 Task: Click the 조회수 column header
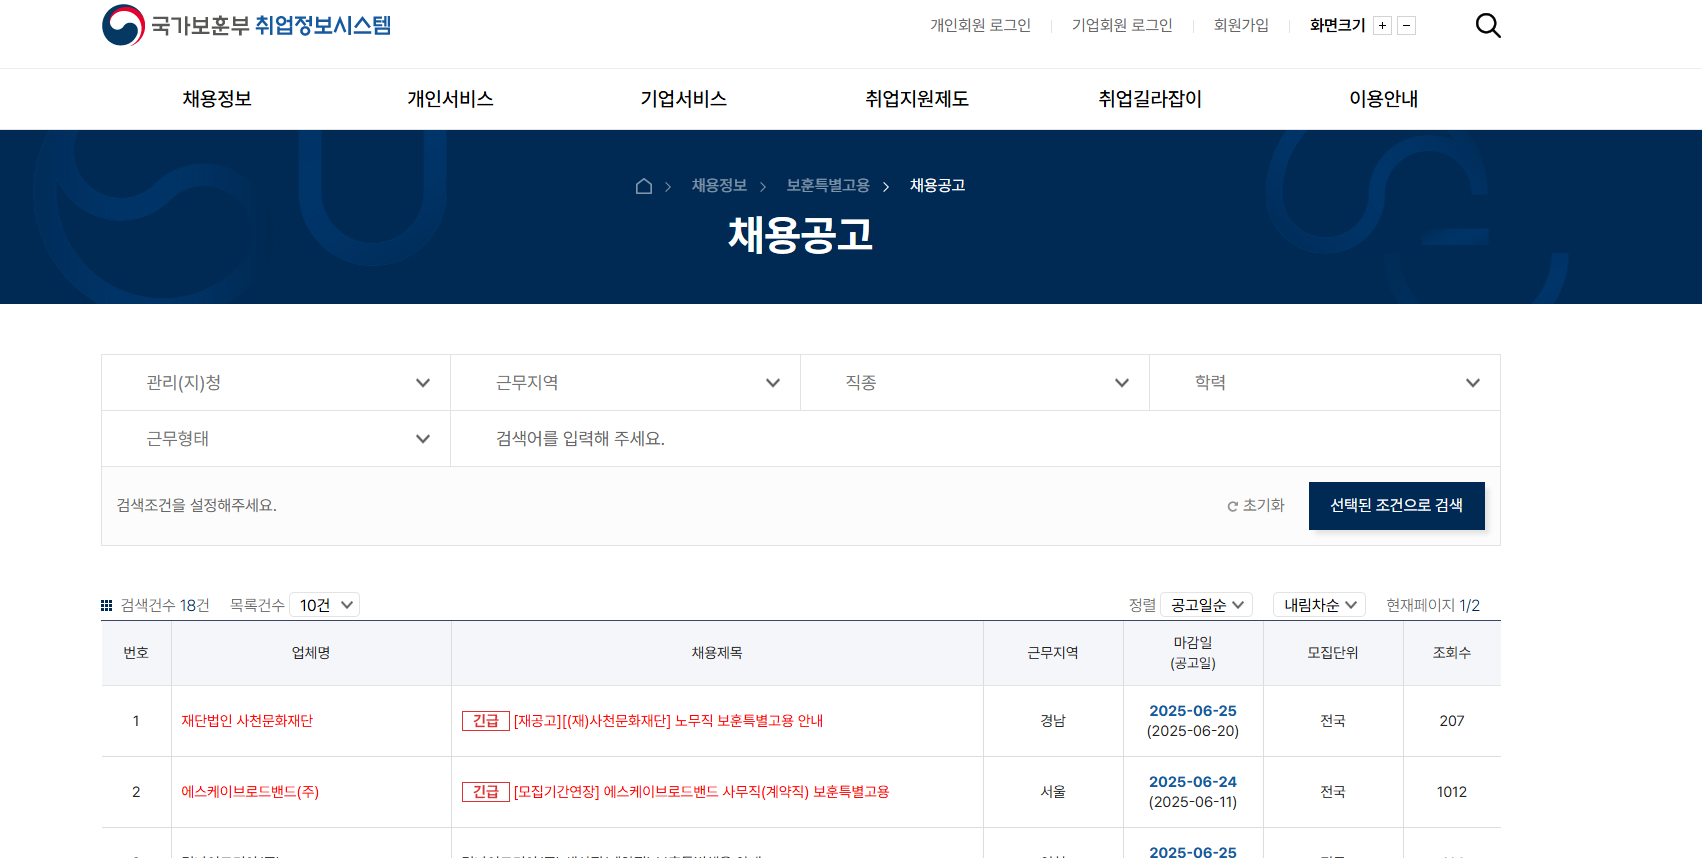[1452, 653]
